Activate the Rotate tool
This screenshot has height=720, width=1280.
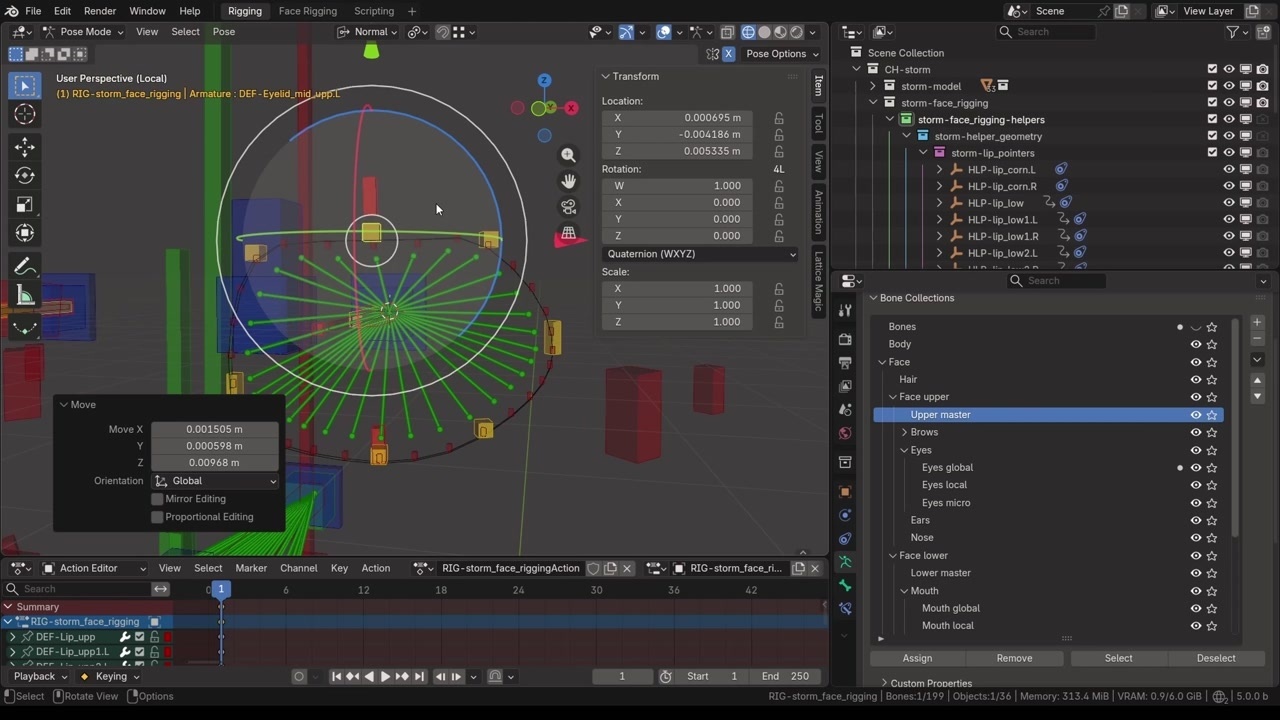tap(25, 176)
